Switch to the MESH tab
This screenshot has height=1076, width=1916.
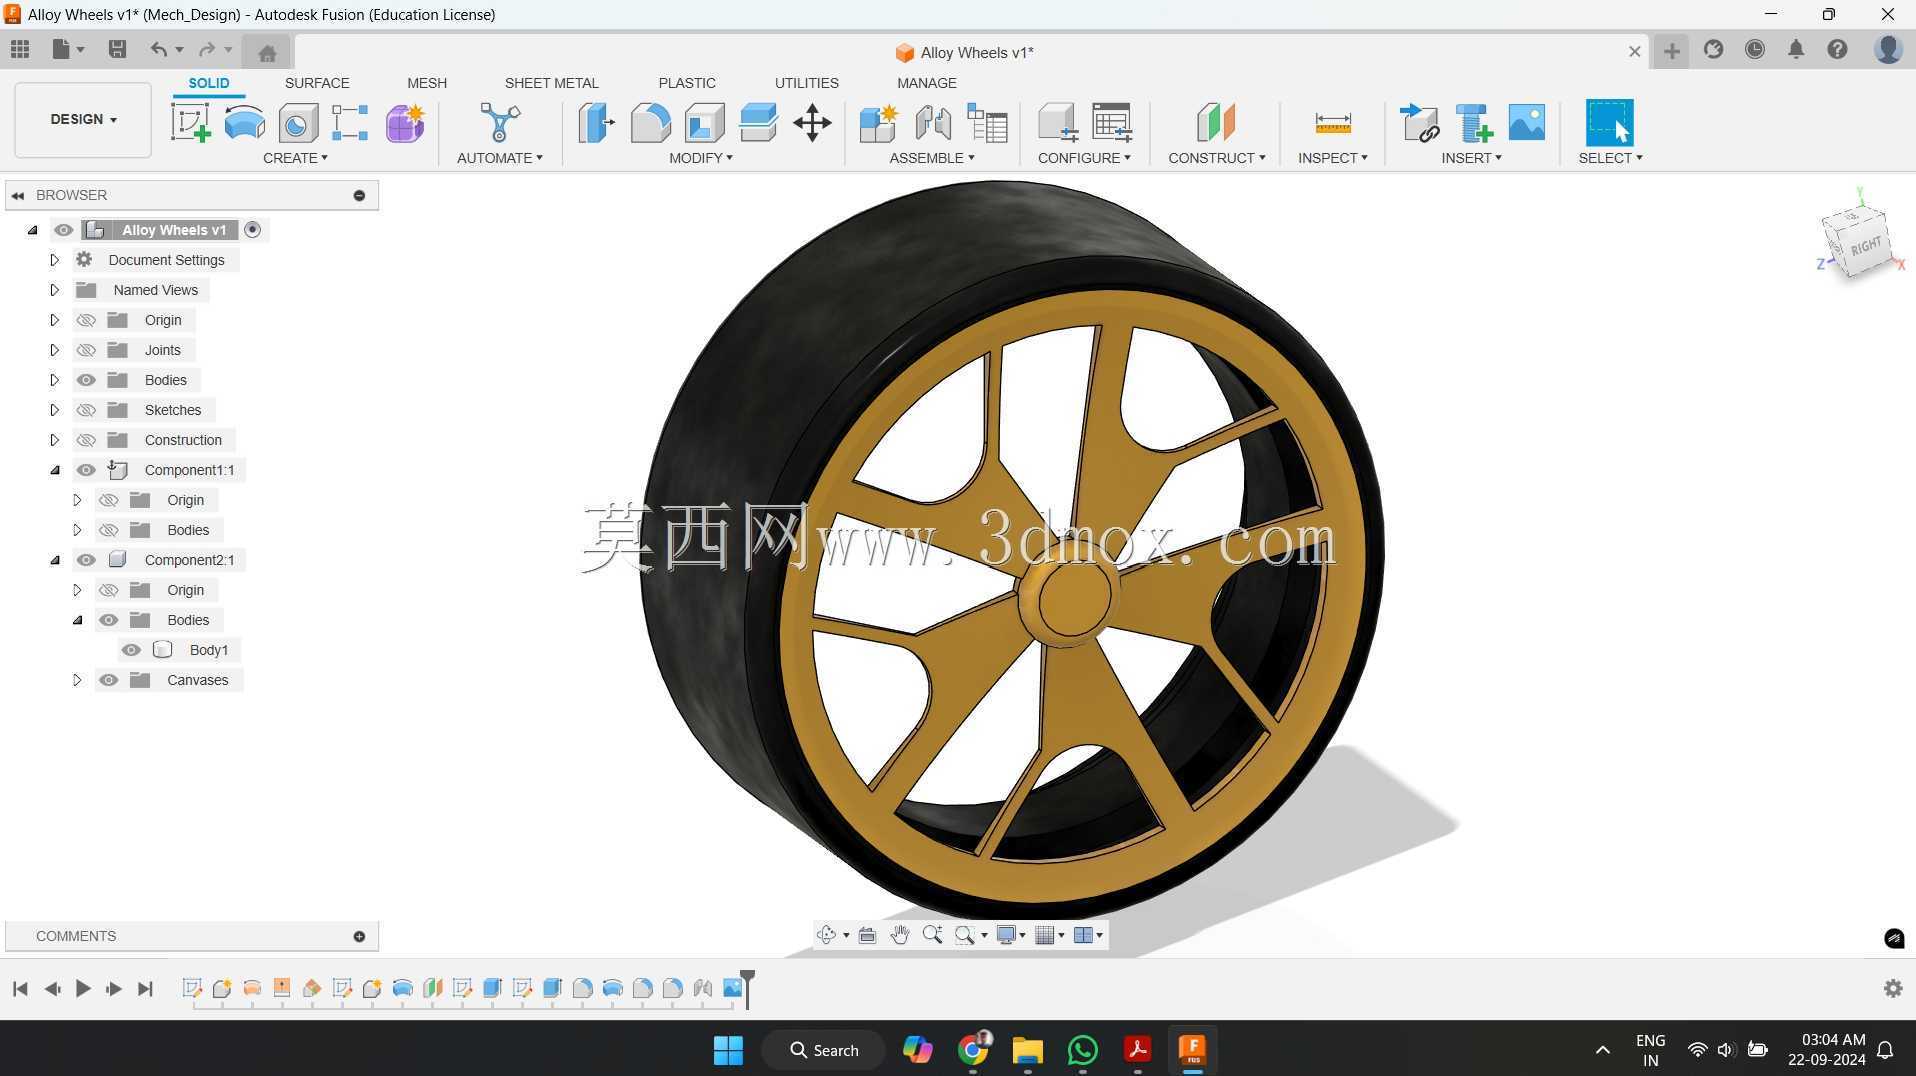click(427, 83)
